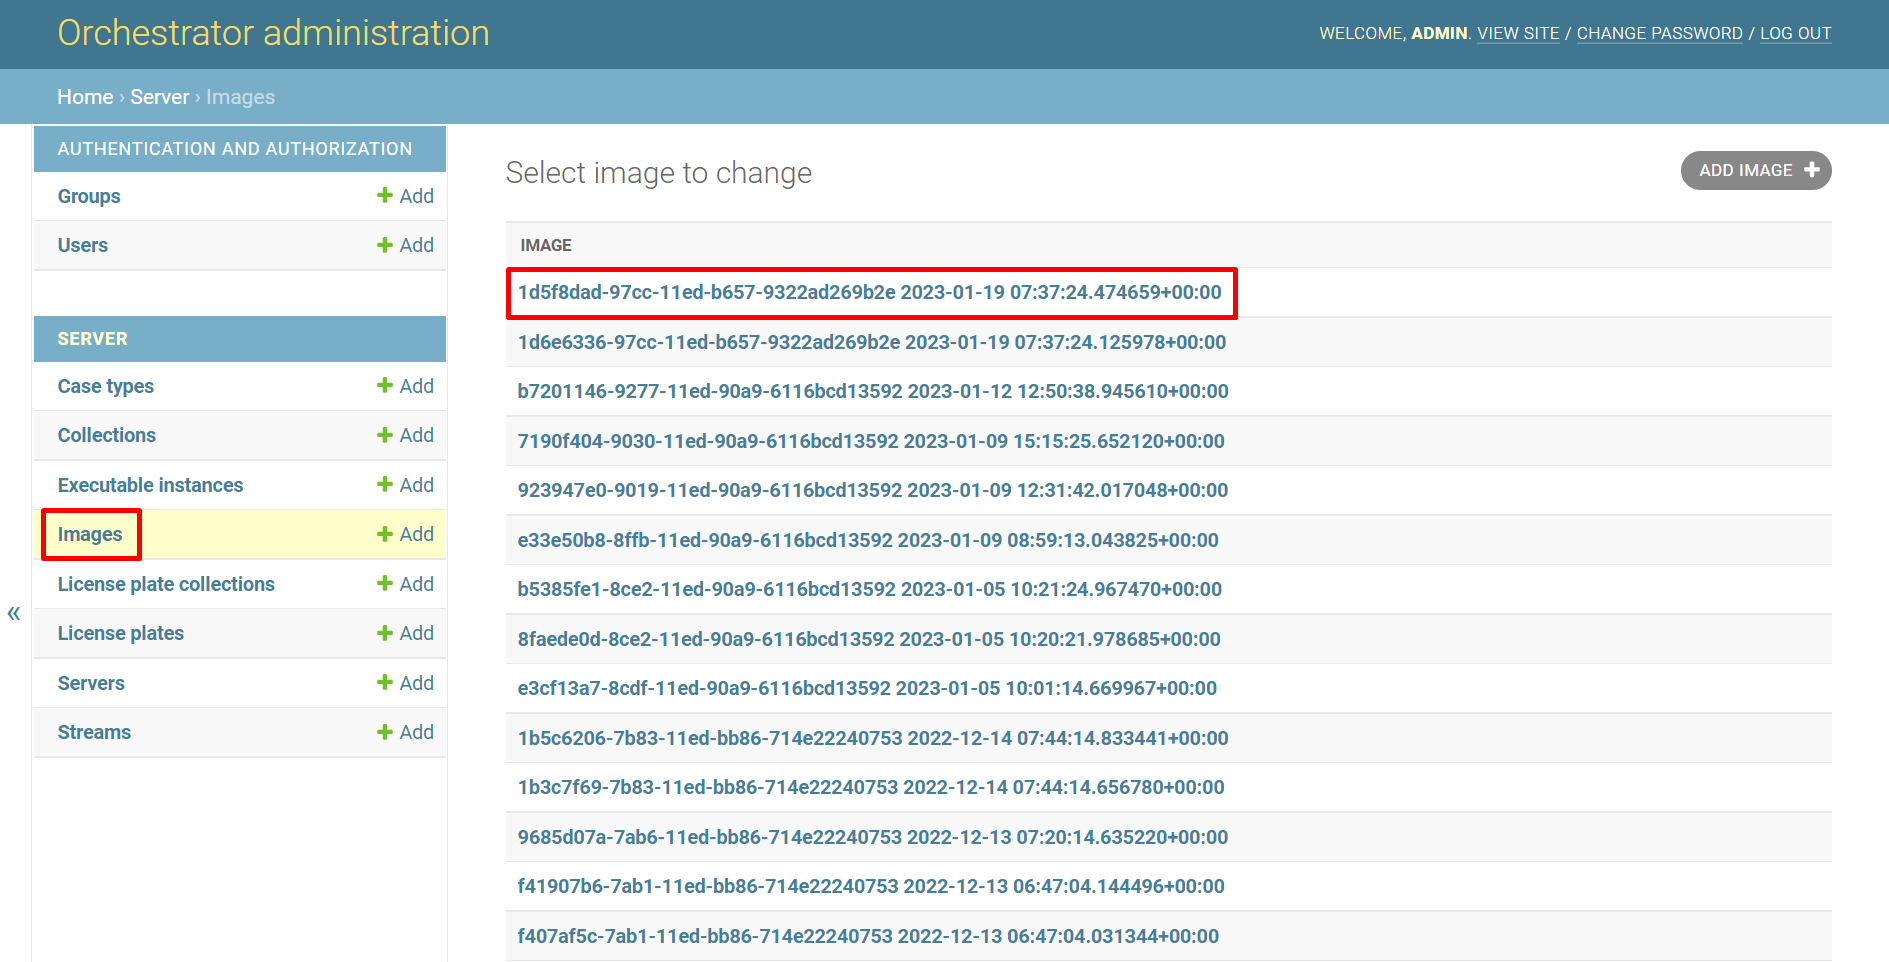Open the CHANGE PASSWORD link

coord(1659,33)
